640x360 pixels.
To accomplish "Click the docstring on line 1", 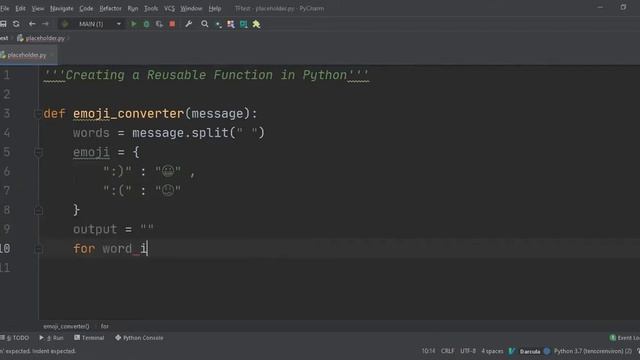I will click(206, 75).
